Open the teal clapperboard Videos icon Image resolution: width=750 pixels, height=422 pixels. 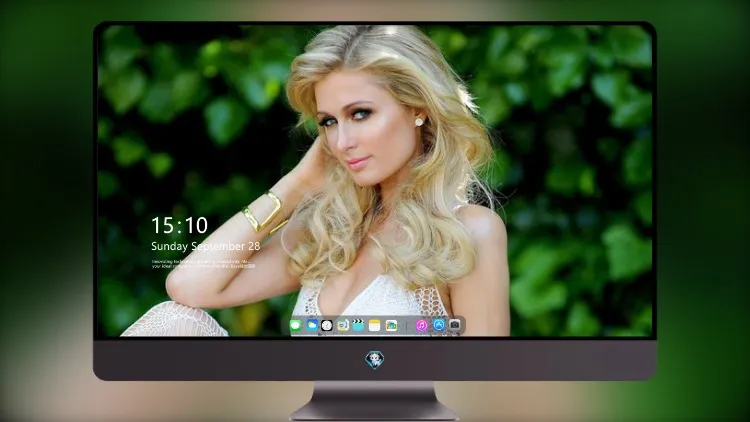pyautogui.click(x=358, y=325)
